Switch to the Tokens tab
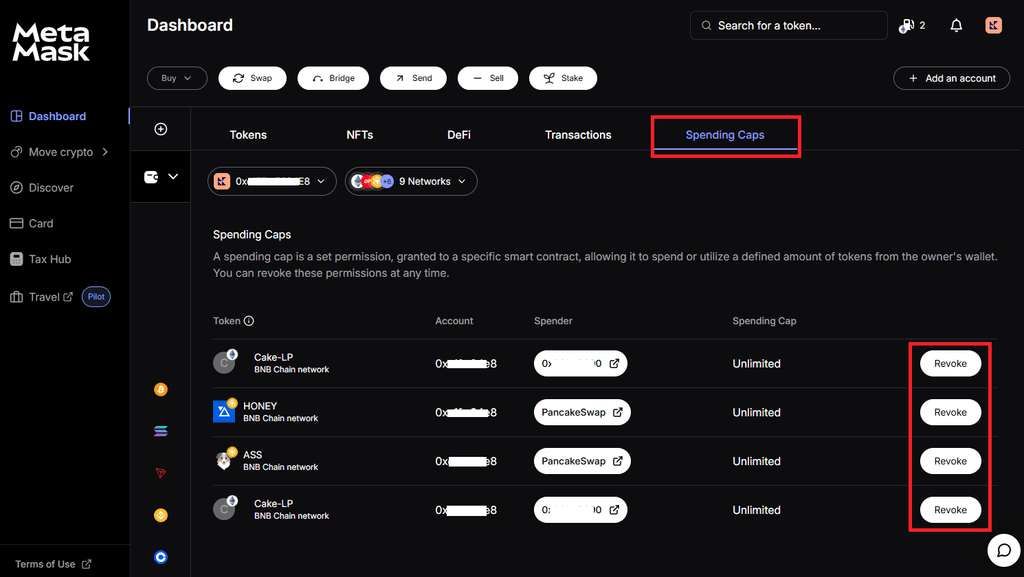 tap(248, 135)
